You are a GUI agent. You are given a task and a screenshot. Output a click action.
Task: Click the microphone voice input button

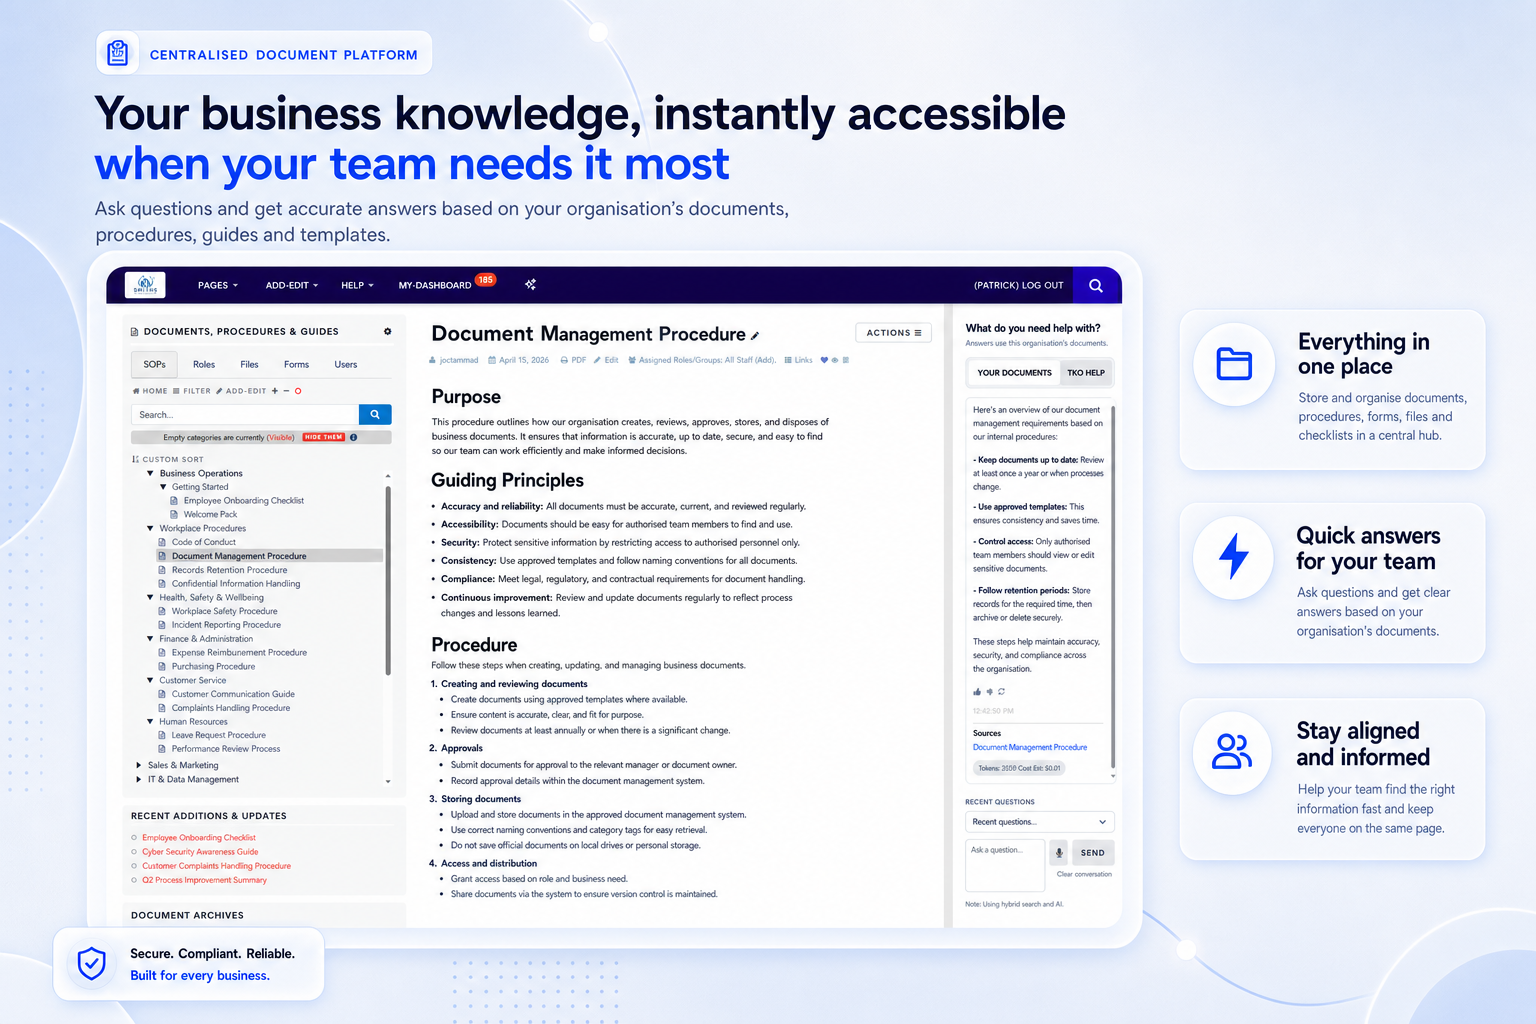1059,853
